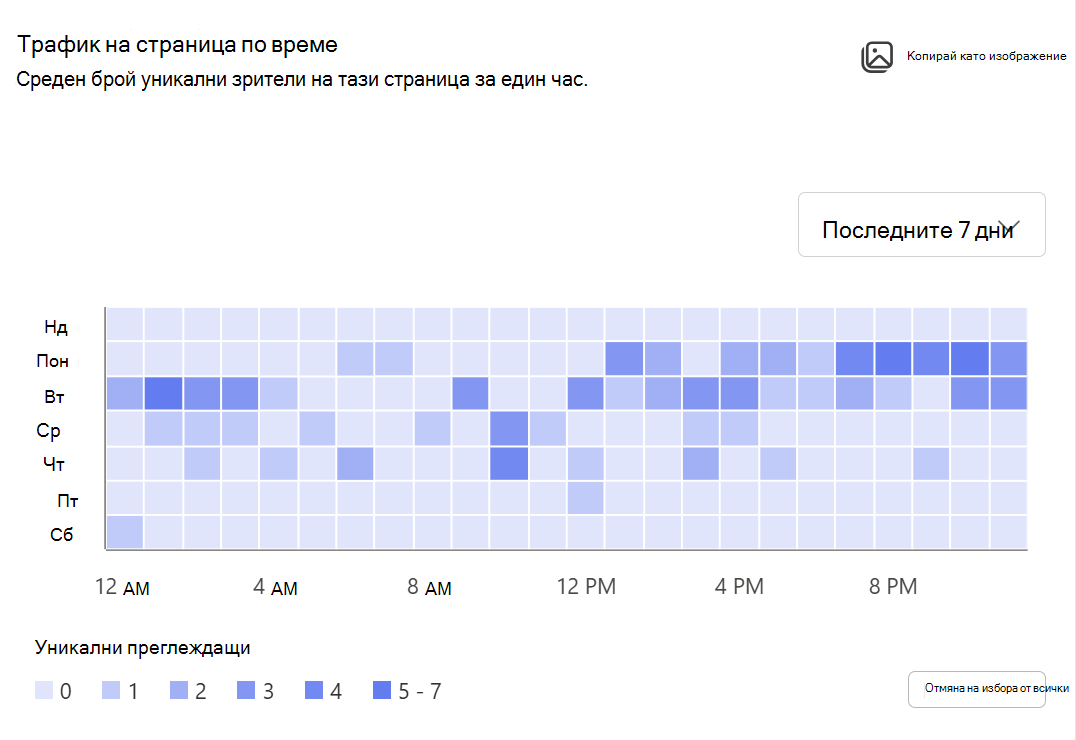Select the Friday 12 PM heatmap cell

coord(585,498)
